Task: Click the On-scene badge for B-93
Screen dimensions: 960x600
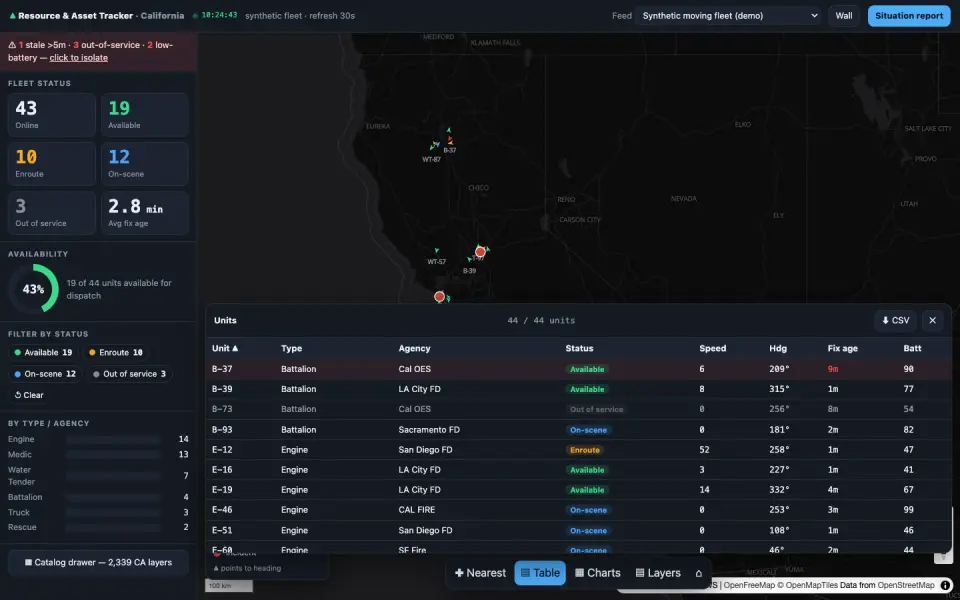Action: tap(588, 430)
